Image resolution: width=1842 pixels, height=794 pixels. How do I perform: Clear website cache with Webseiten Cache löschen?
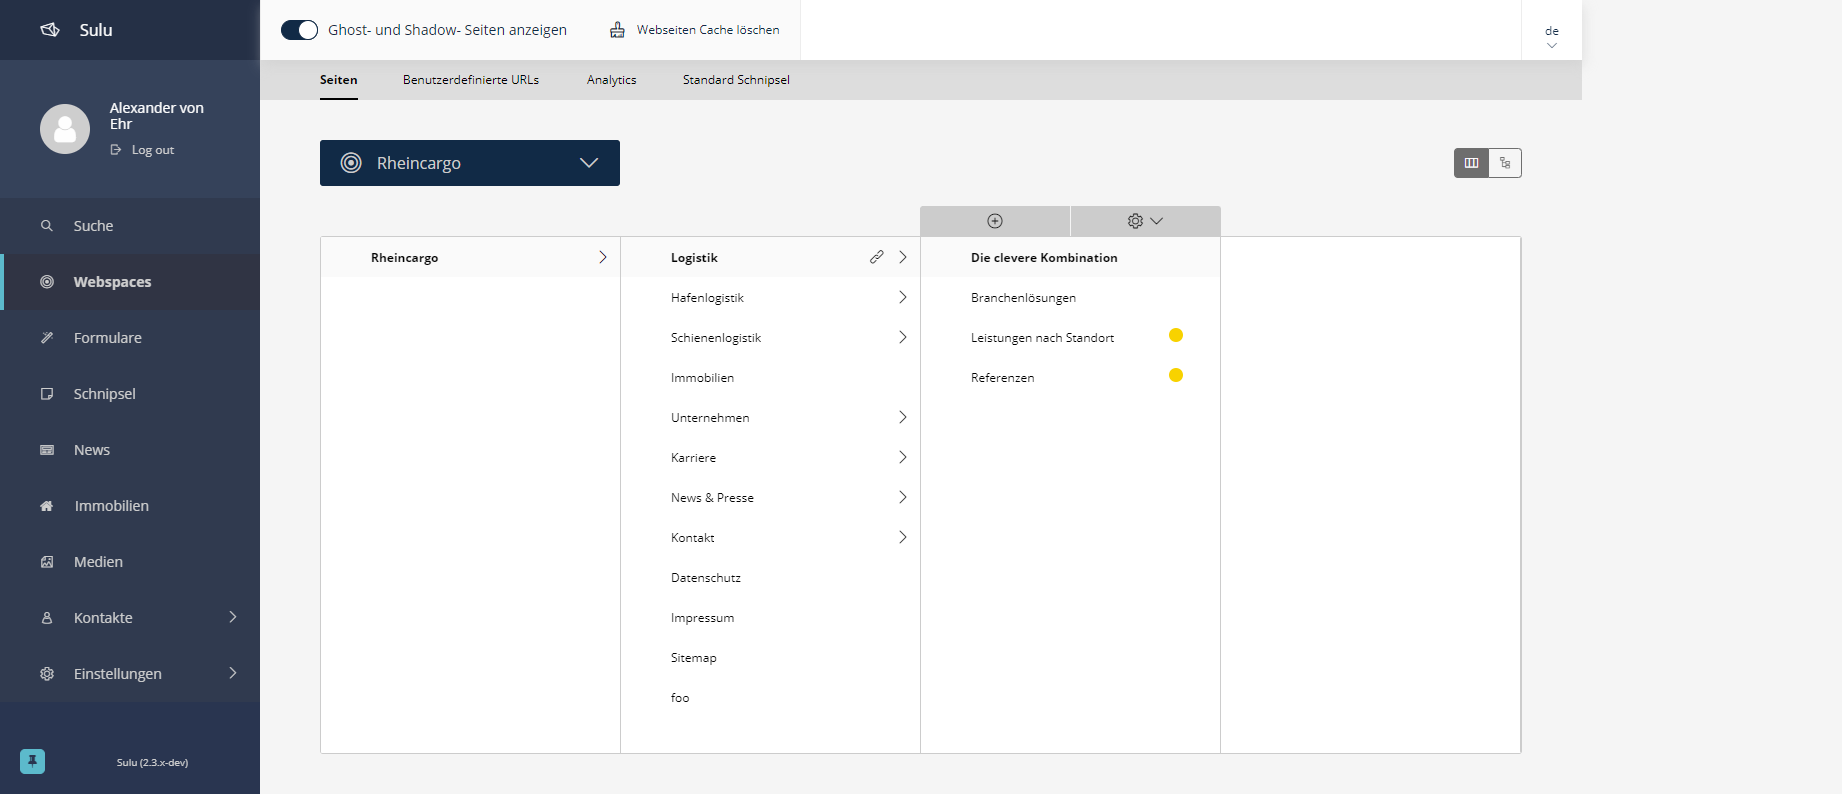point(695,30)
